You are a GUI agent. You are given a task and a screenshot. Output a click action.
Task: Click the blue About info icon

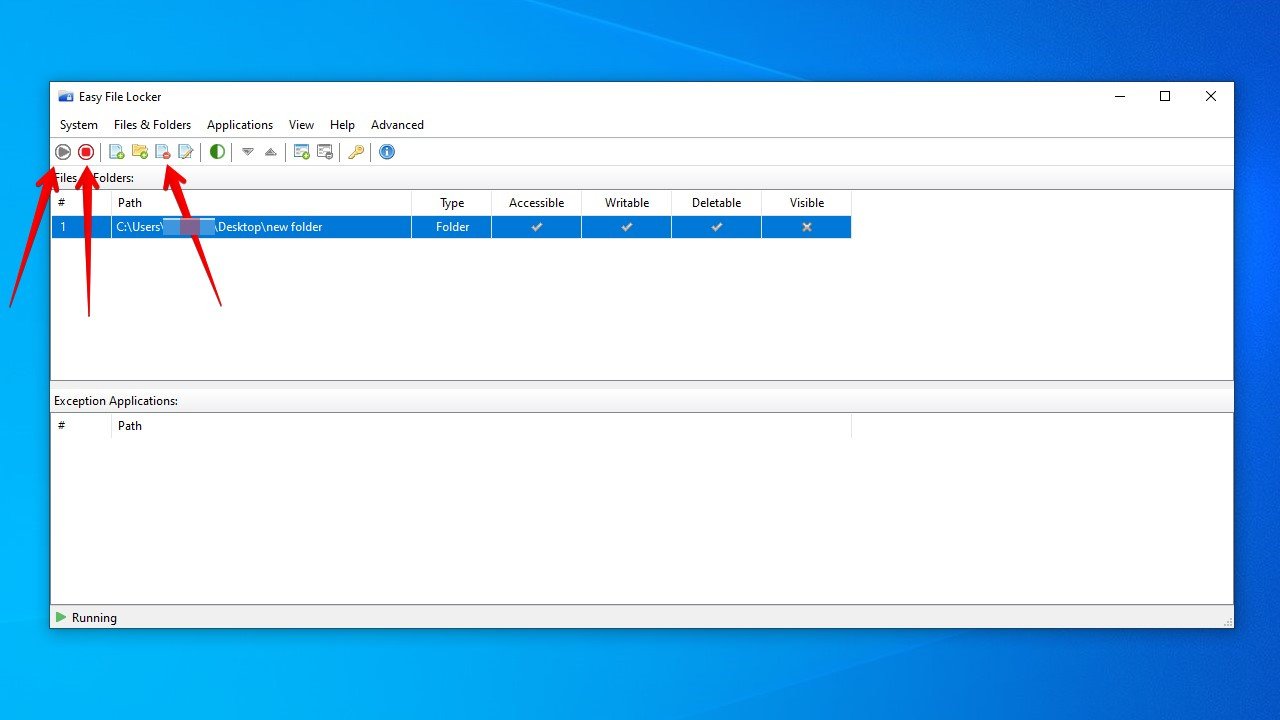(387, 152)
